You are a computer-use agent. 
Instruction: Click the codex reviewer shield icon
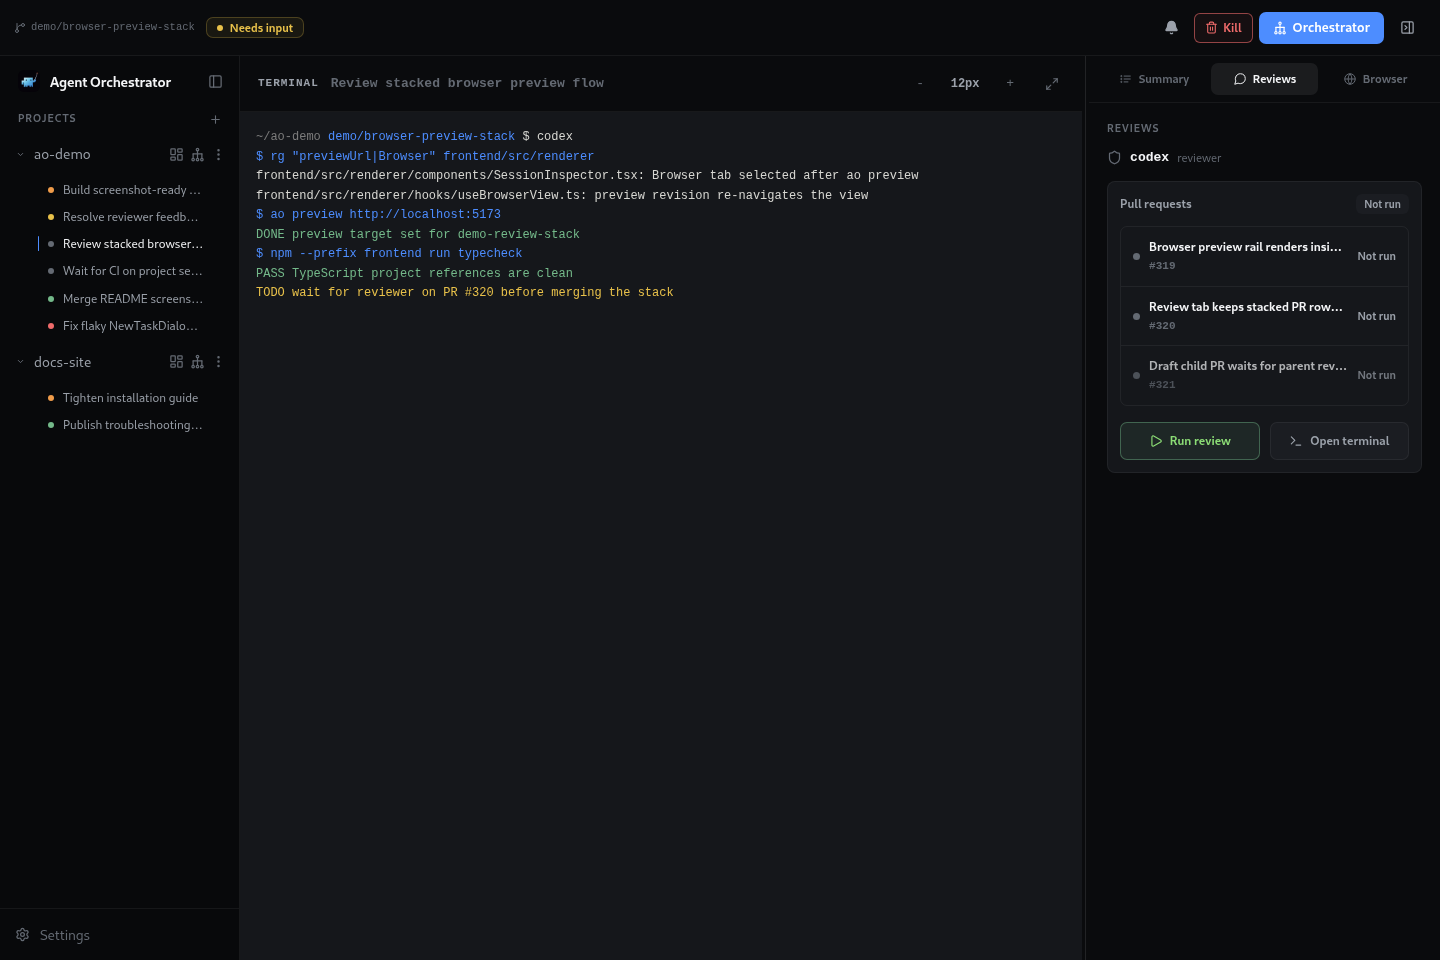point(1114,158)
